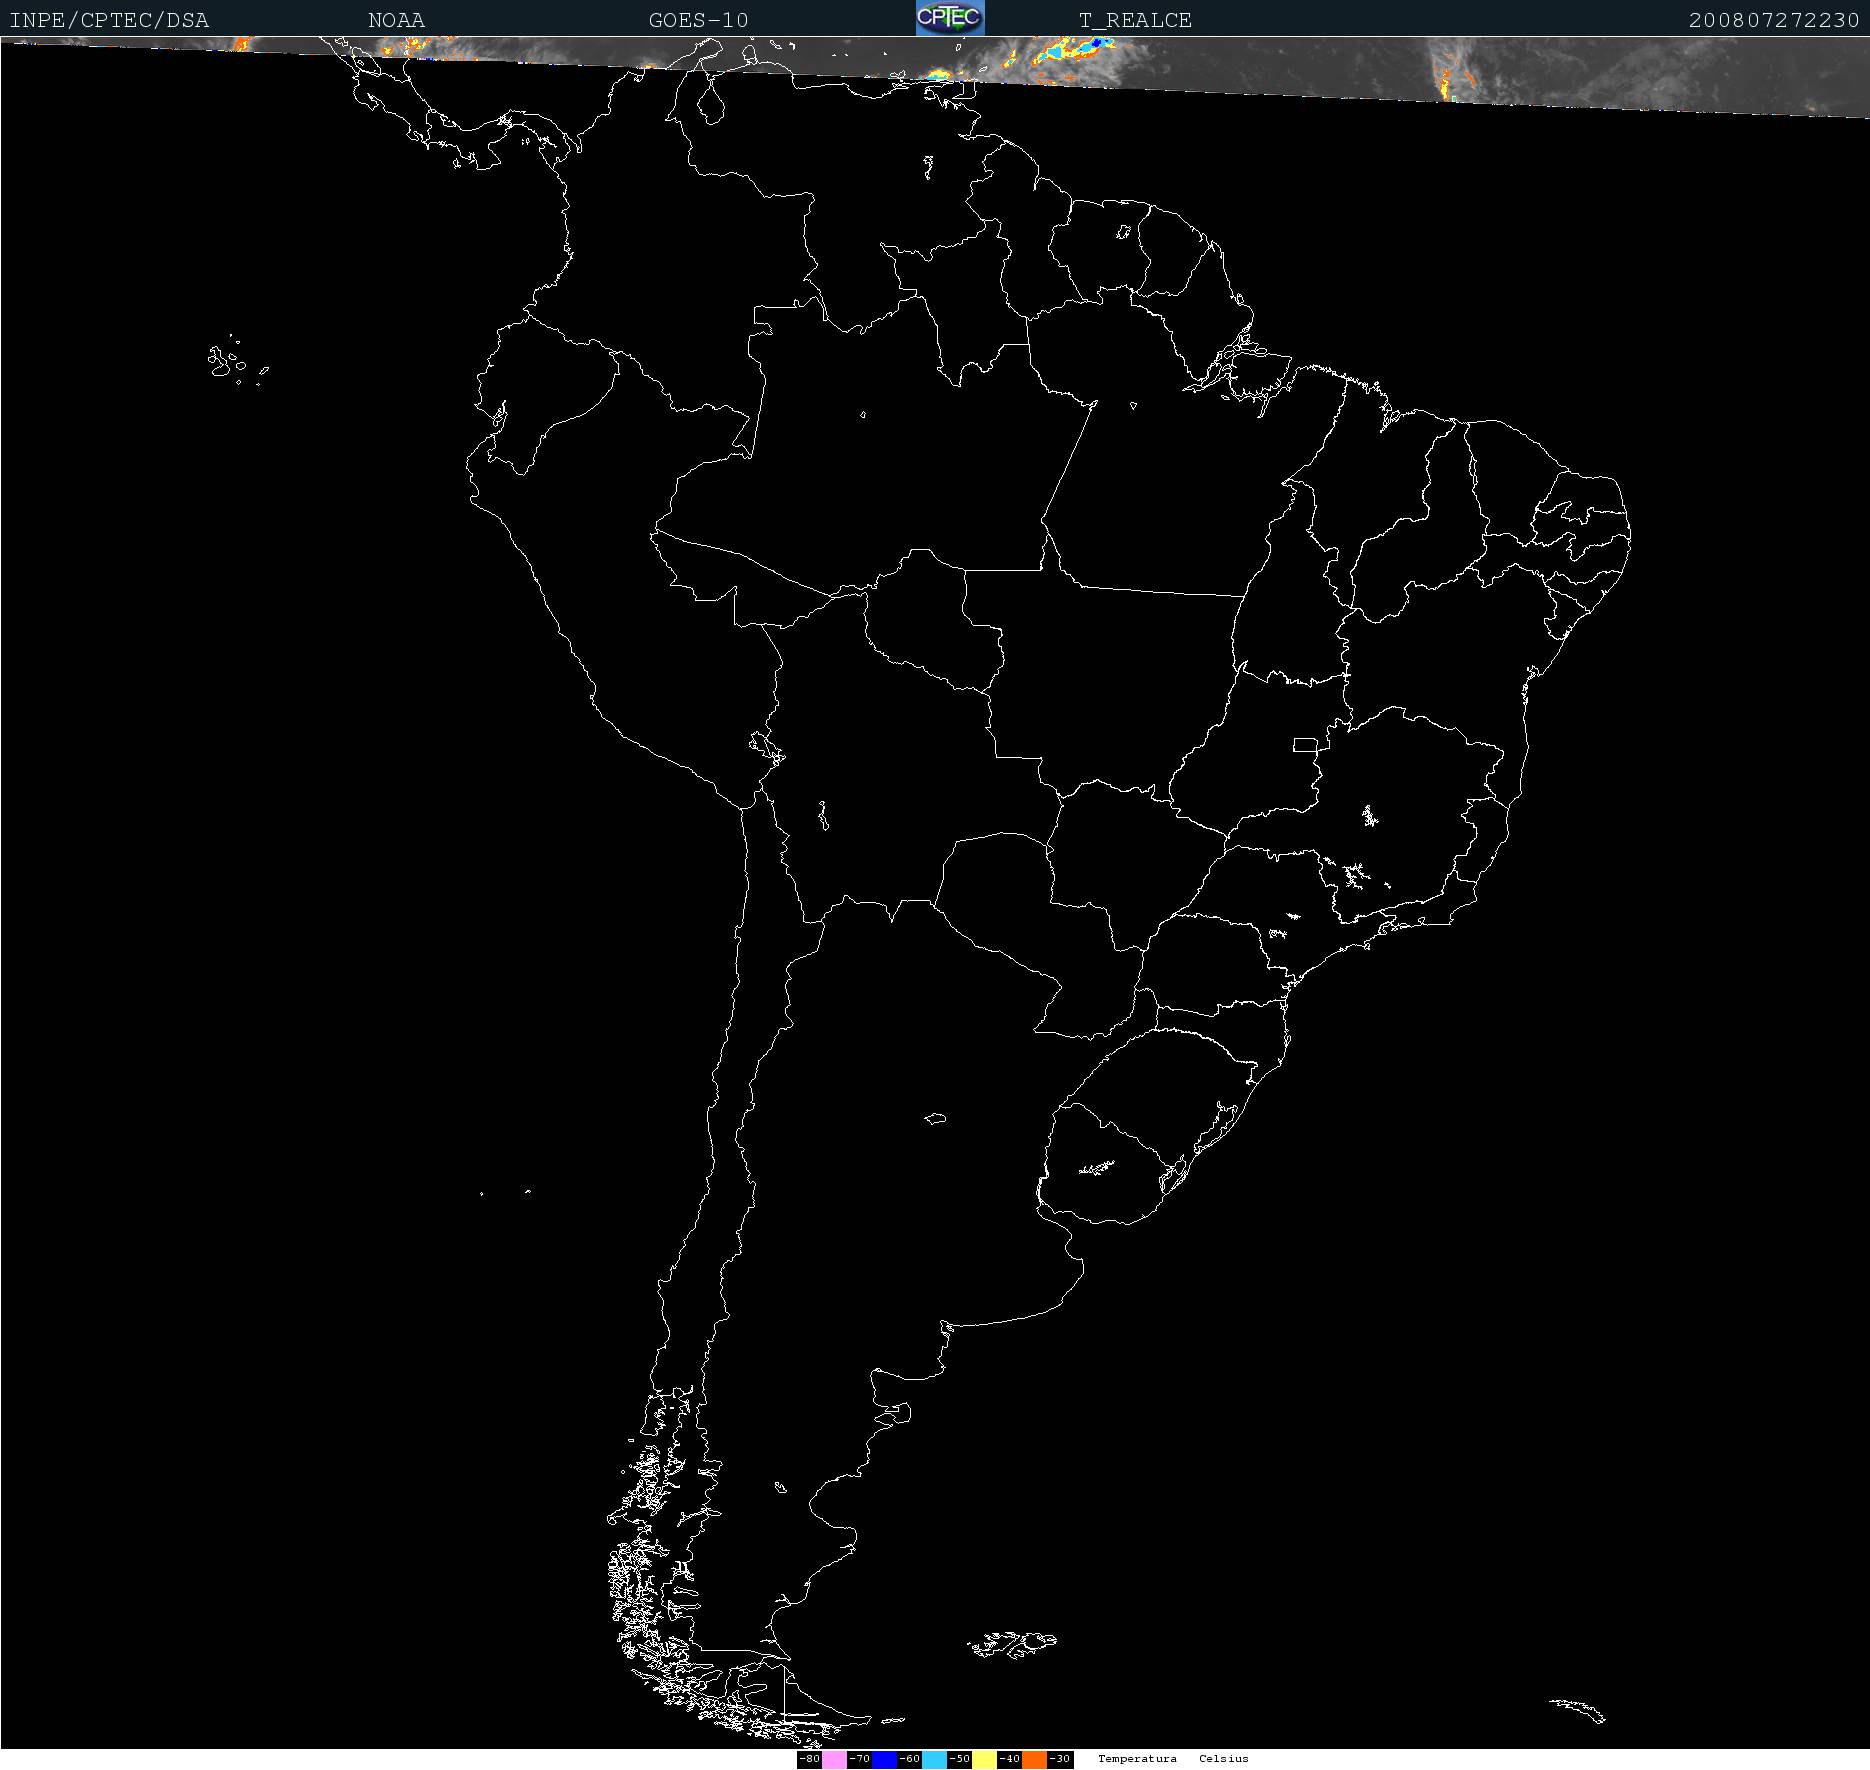Click the blue cold cloud top in image strip

pos(1096,43)
